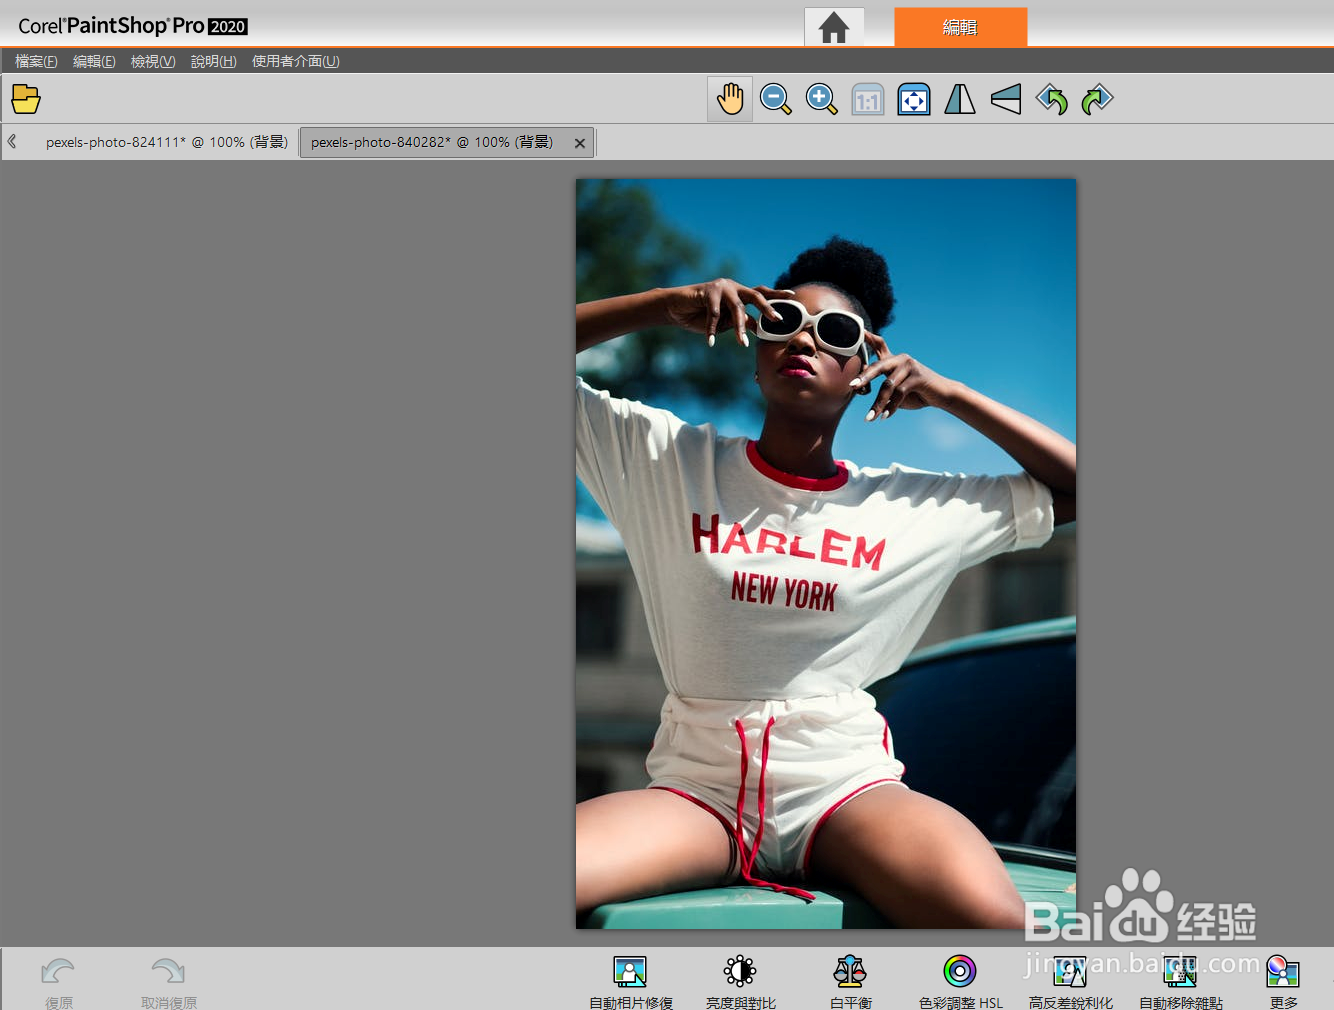This screenshot has height=1010, width=1334.
Task: Rotate image left (blue/green arrow)
Action: [x=1052, y=99]
